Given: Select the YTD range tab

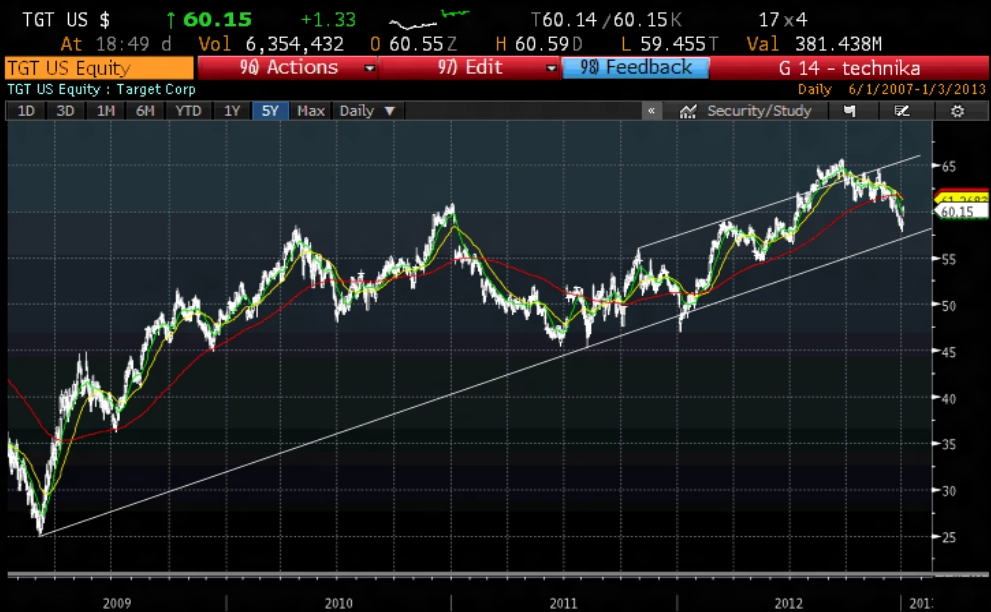Looking at the screenshot, I should click(x=187, y=111).
